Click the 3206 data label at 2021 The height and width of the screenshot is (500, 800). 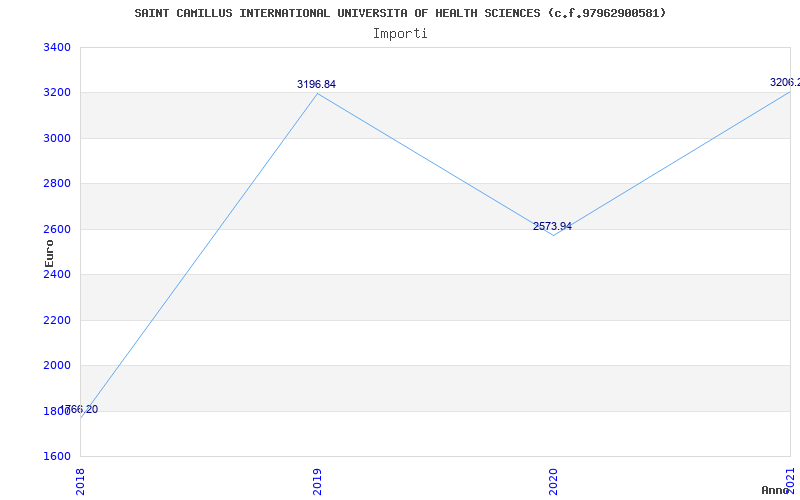(x=785, y=83)
